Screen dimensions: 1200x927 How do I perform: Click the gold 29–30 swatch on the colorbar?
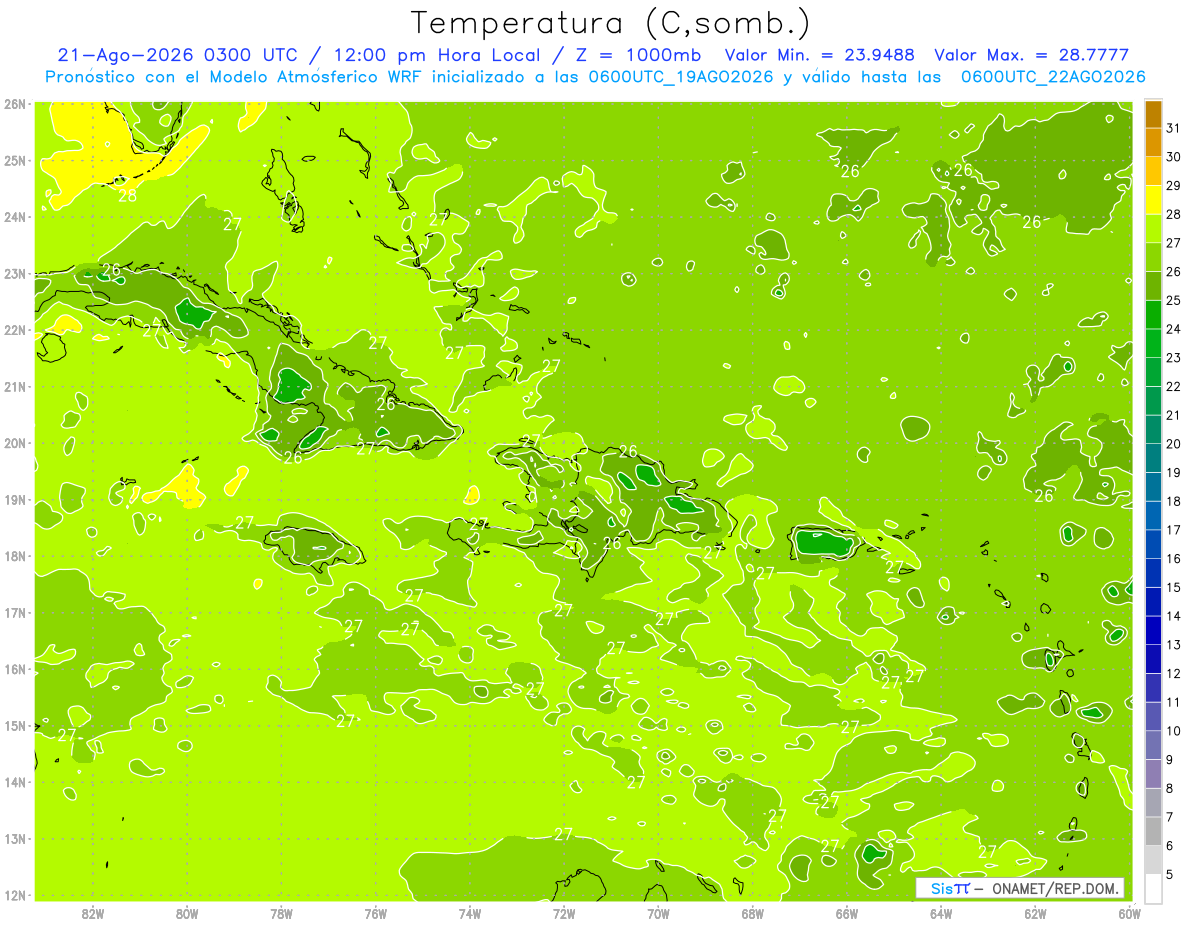coord(1153,172)
